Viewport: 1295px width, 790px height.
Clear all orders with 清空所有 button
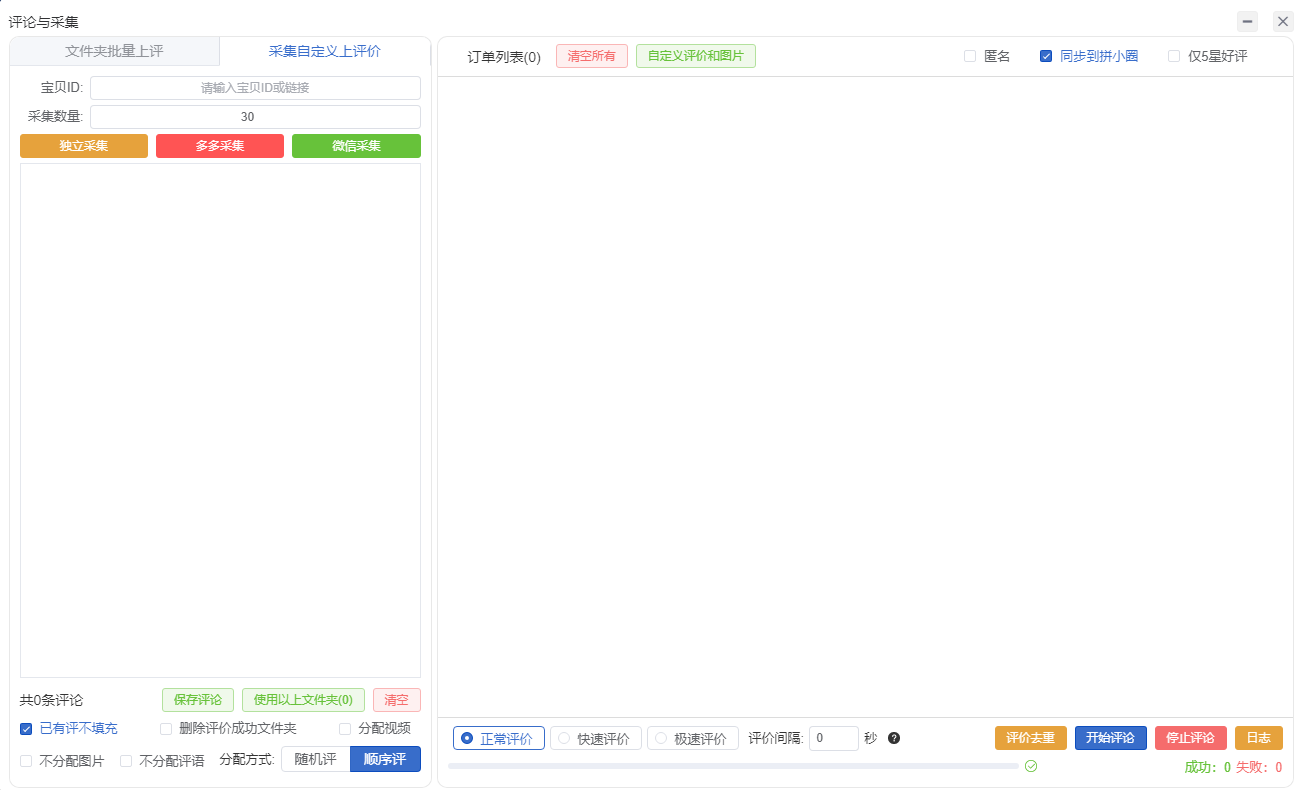click(x=591, y=56)
